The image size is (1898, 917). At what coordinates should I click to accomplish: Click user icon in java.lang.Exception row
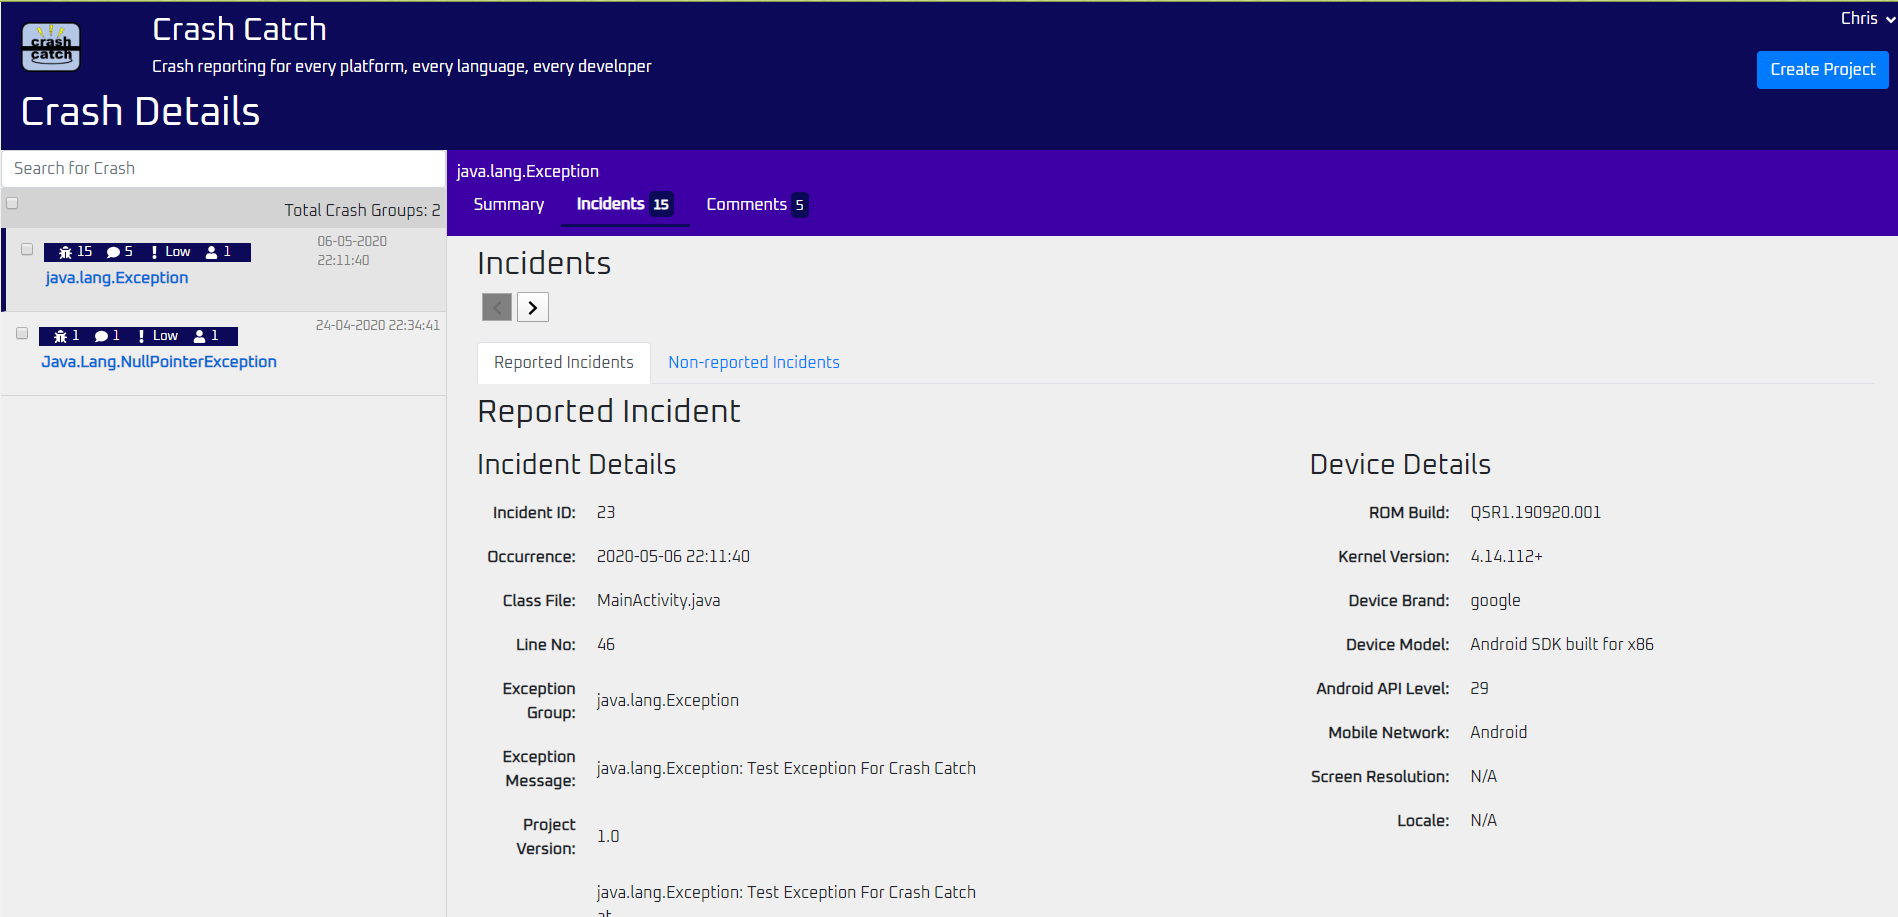tap(212, 252)
